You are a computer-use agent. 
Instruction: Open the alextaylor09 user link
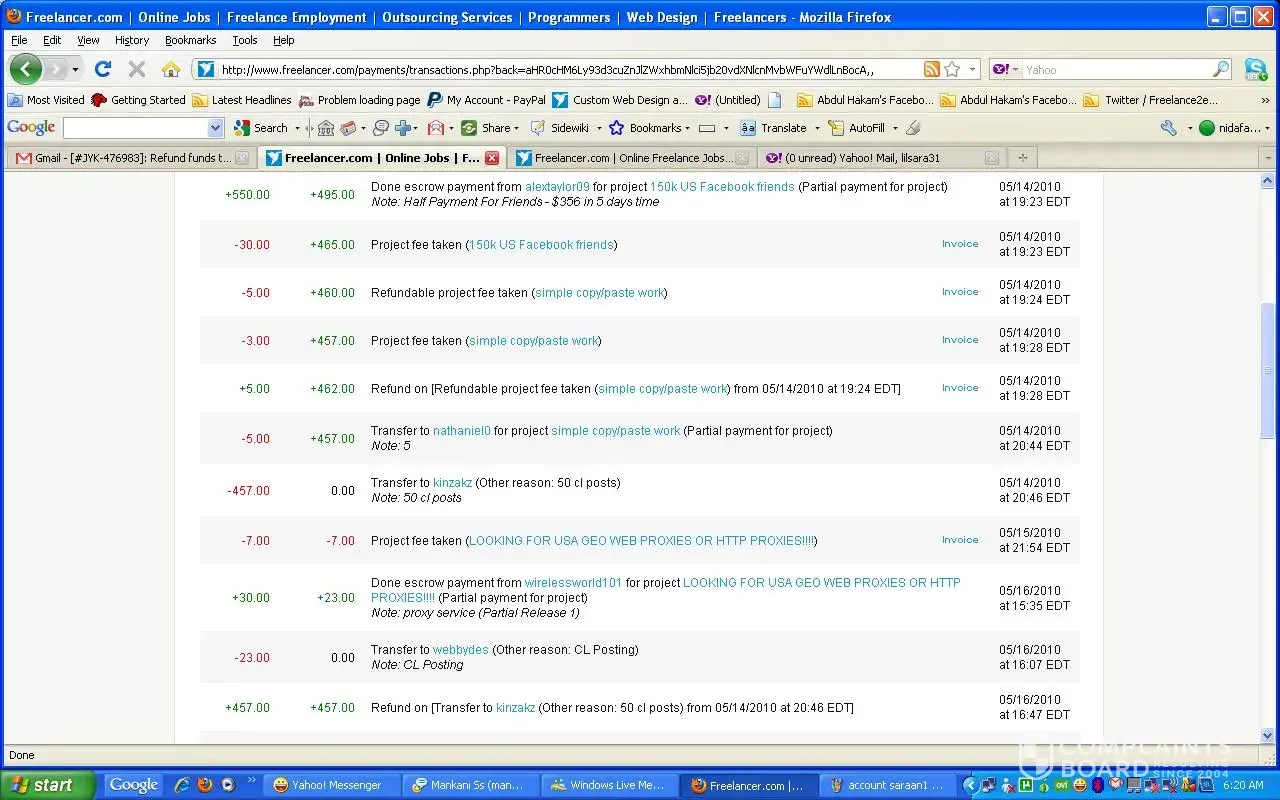[x=557, y=187]
